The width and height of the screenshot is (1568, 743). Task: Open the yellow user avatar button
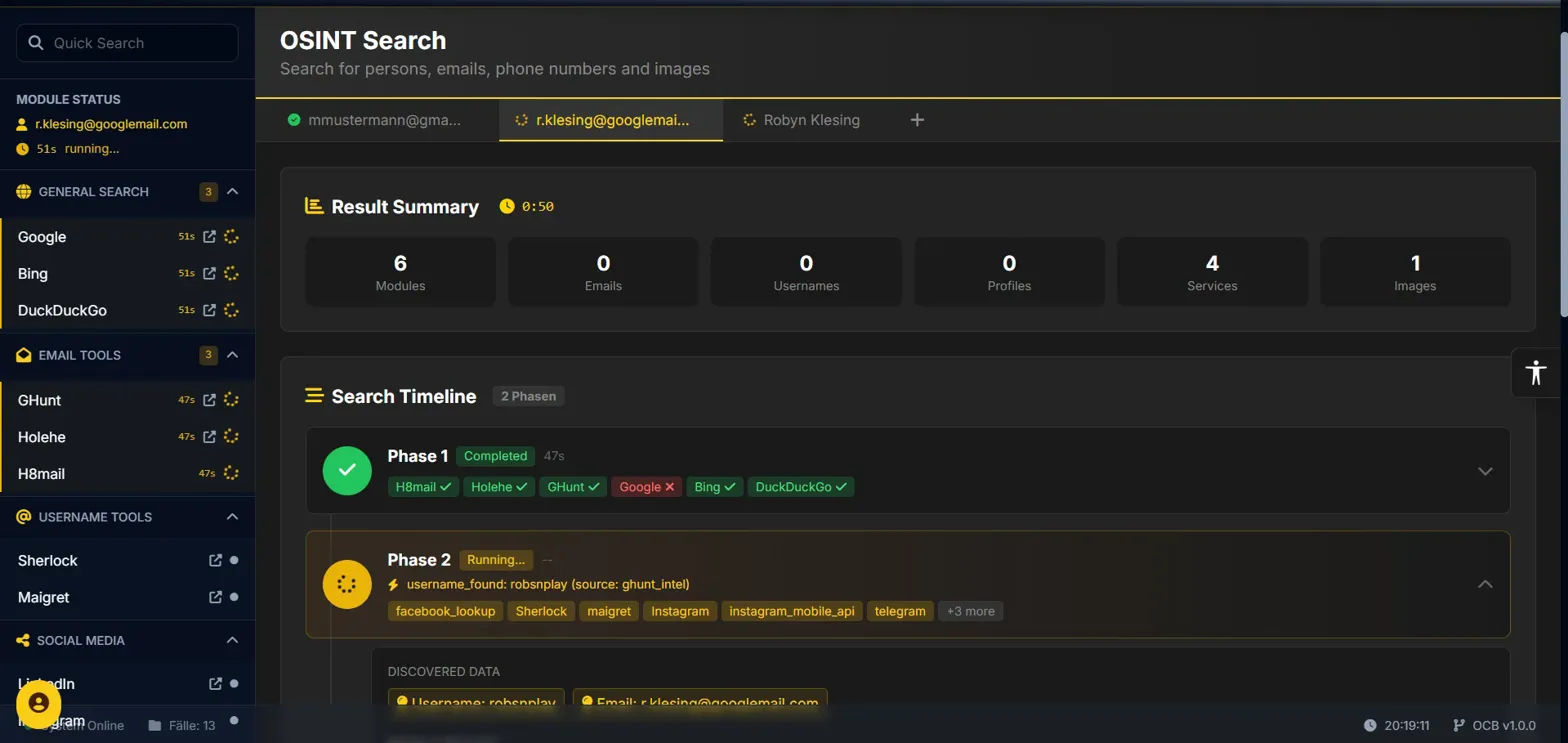coord(39,703)
